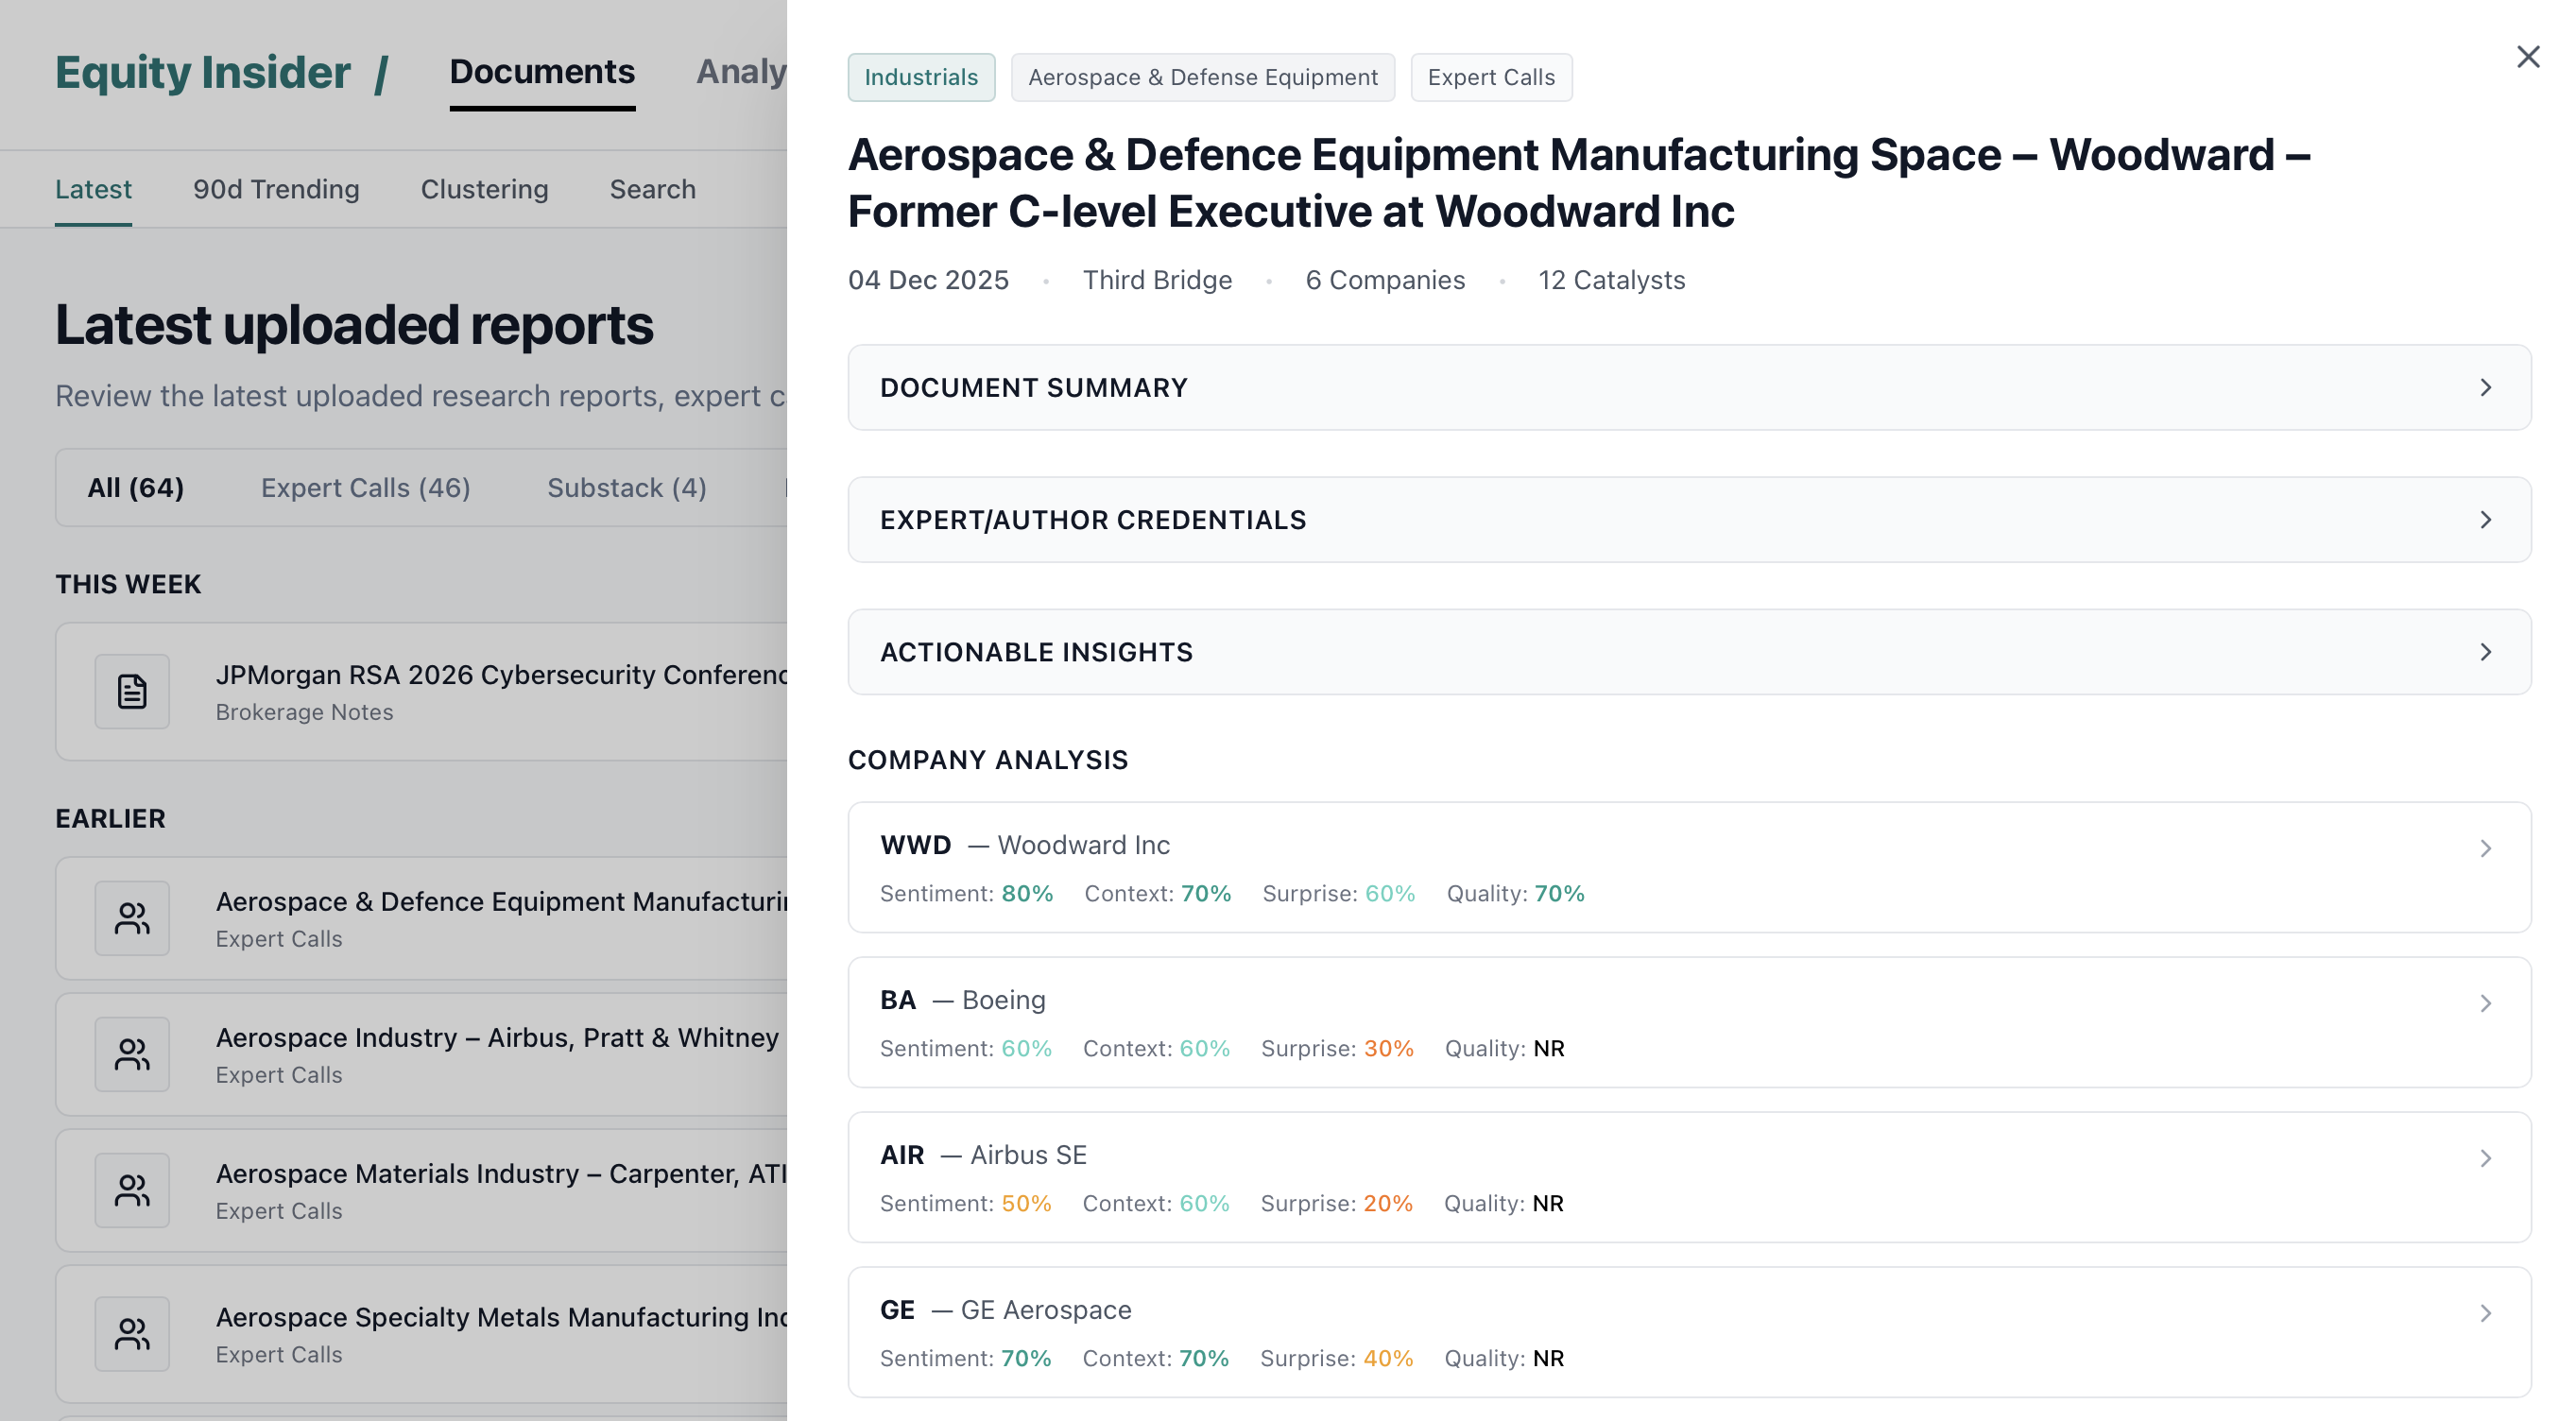2576x1421 pixels.
Task: Click the Aerospace & Defence Equipment expert call icon
Action: [x=132, y=918]
